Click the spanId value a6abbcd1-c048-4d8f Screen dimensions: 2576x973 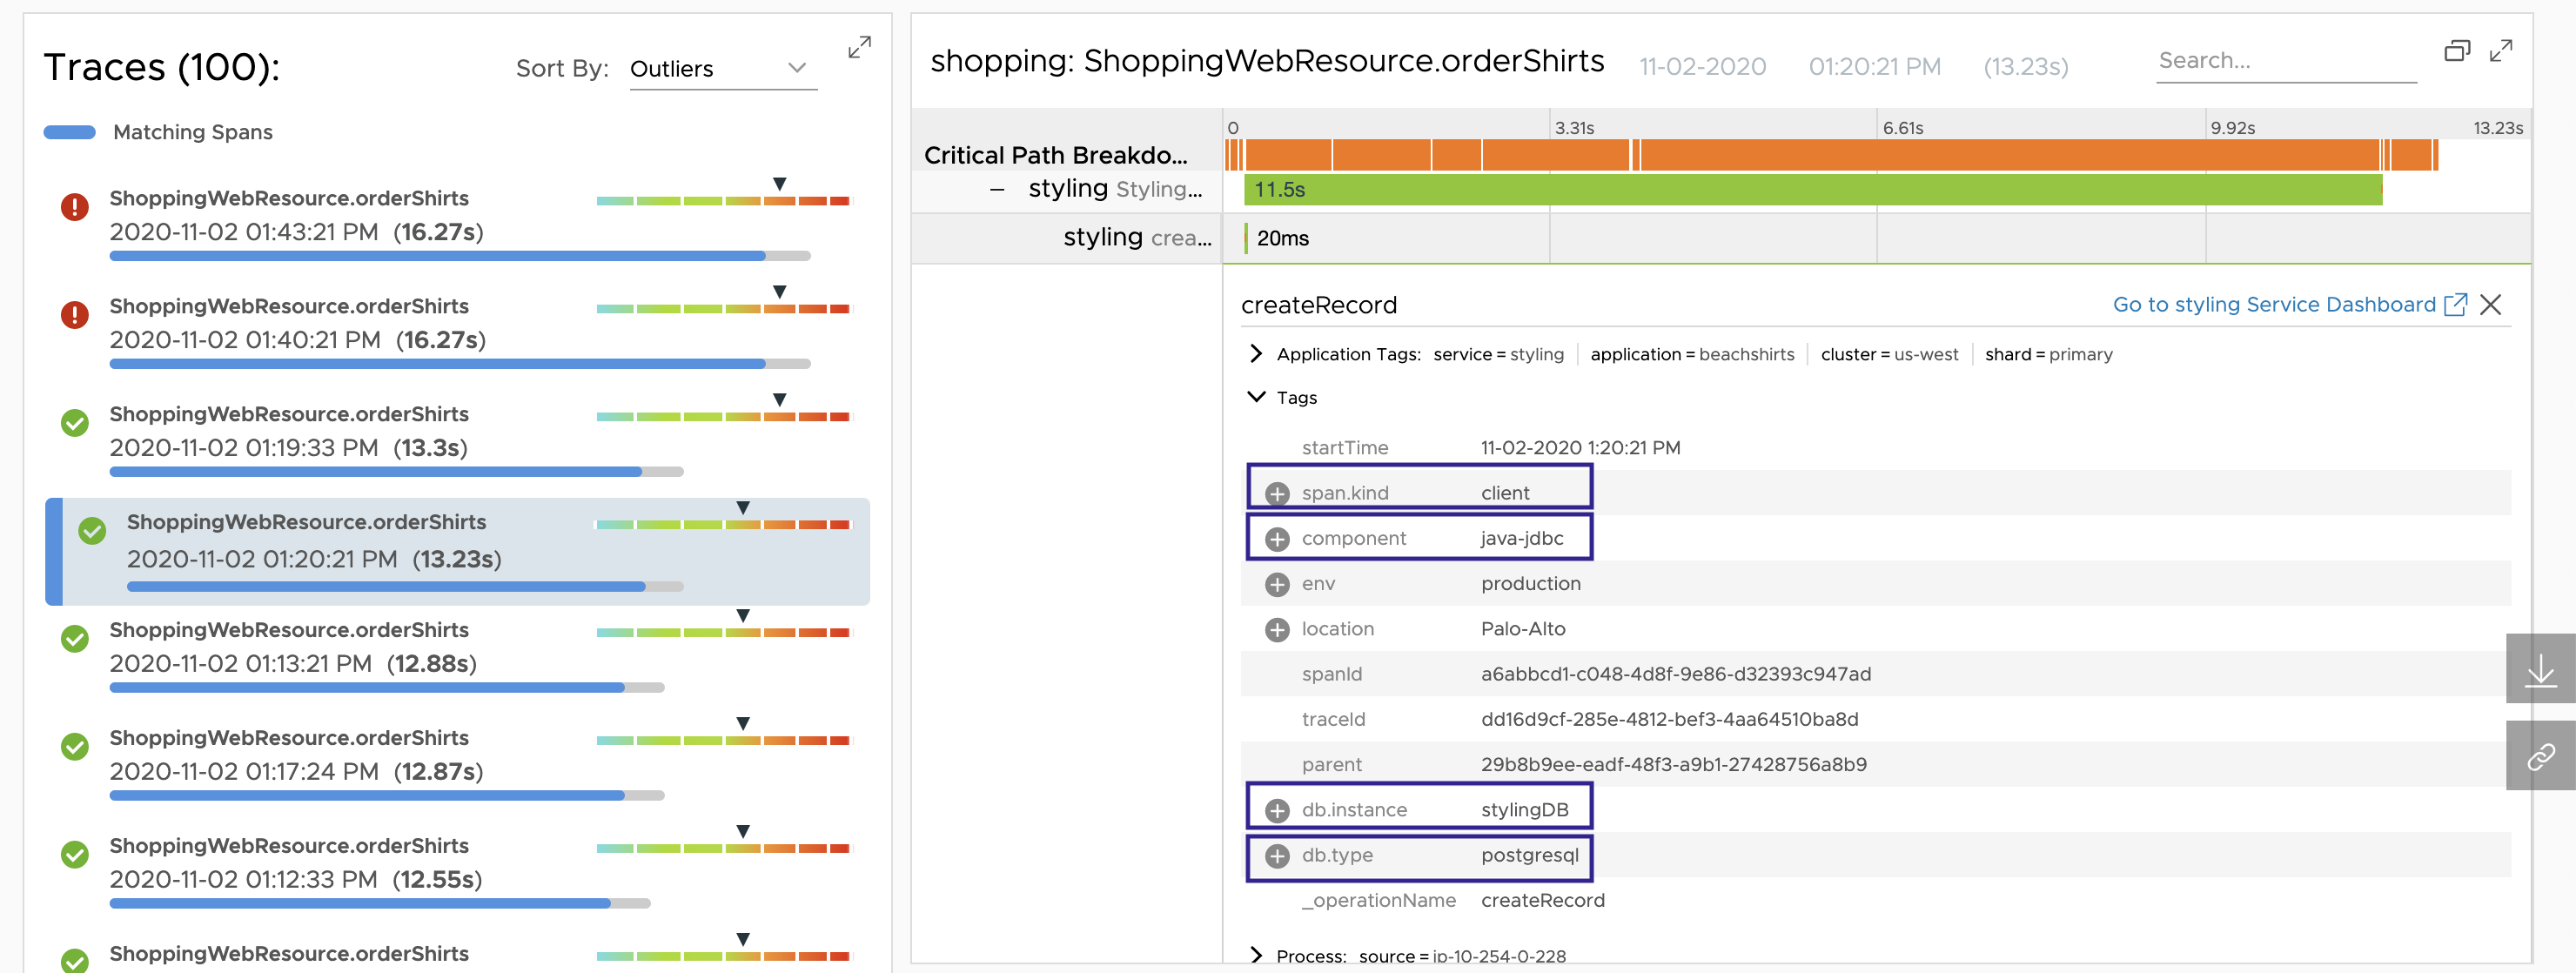tap(1675, 674)
